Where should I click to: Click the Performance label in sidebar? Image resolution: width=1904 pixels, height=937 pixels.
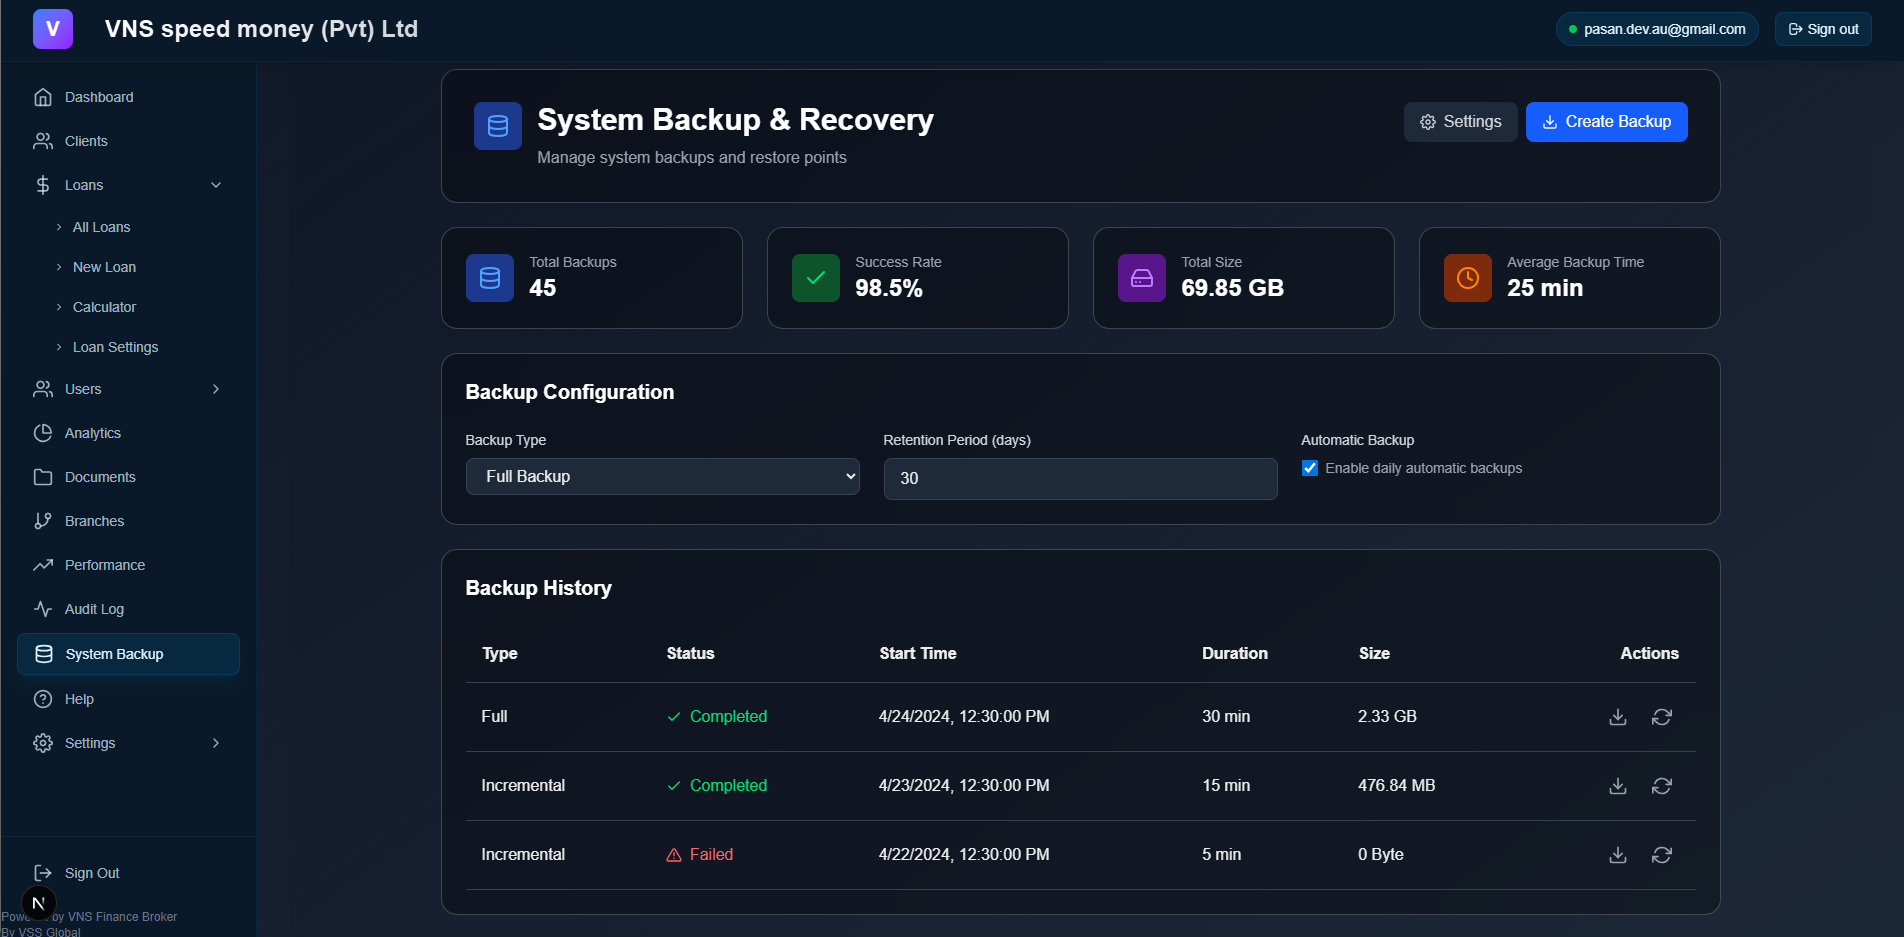tap(105, 565)
